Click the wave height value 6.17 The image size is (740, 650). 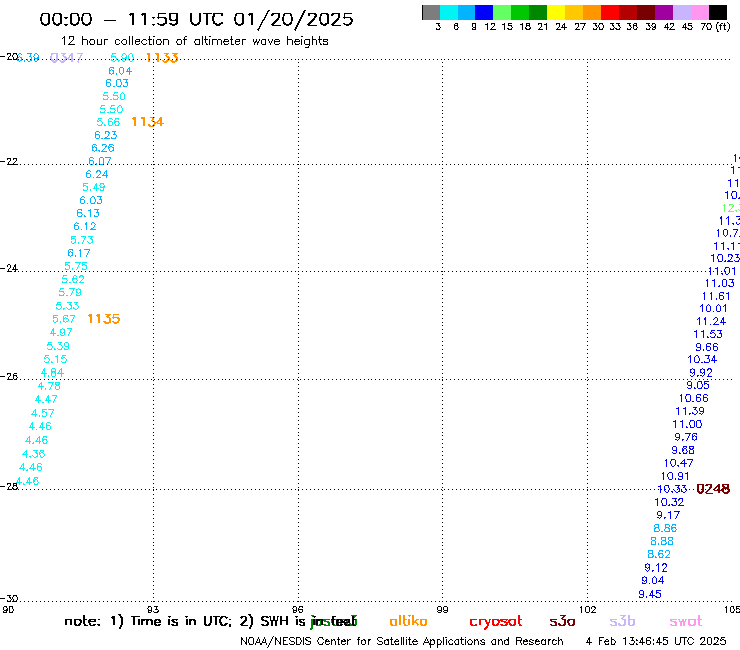79,253
